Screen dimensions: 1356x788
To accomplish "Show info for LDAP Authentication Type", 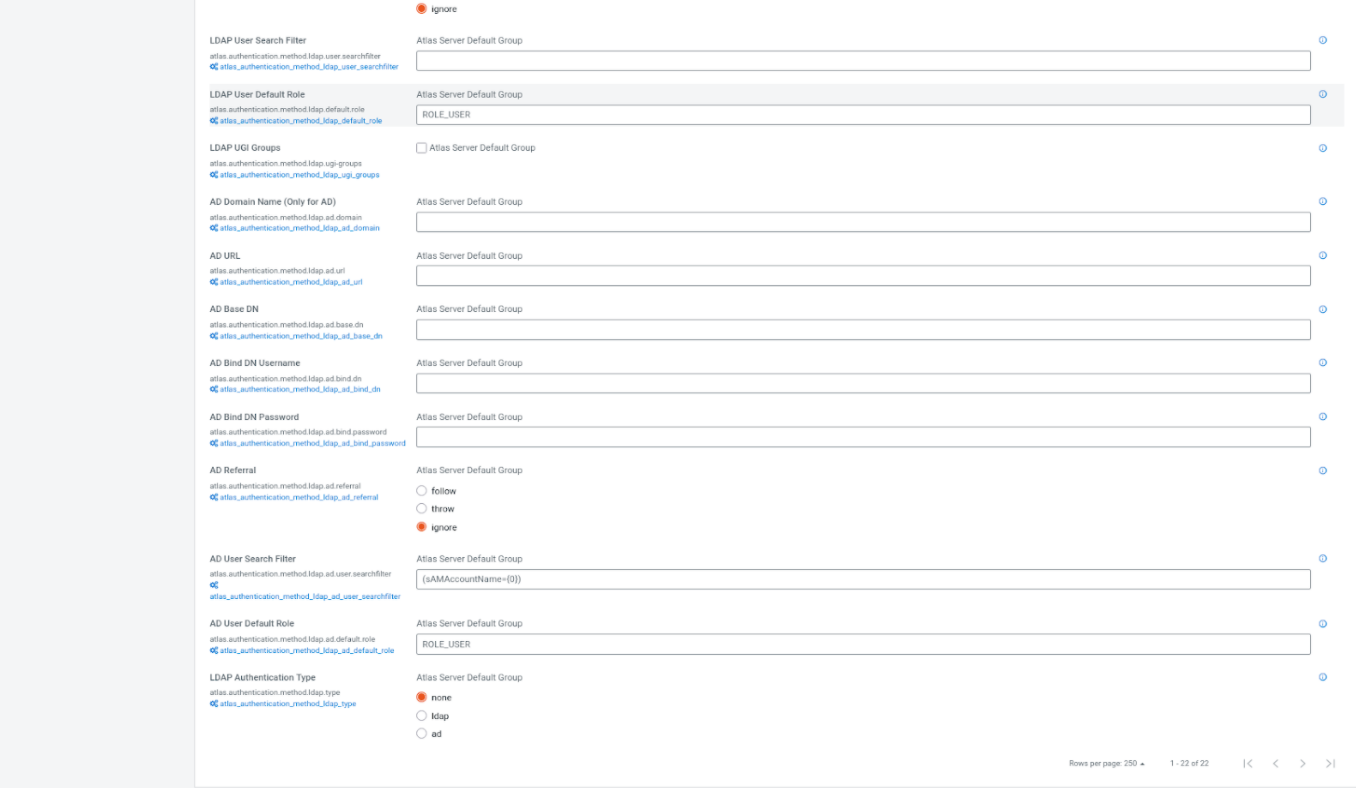I will pos(1322,678).
